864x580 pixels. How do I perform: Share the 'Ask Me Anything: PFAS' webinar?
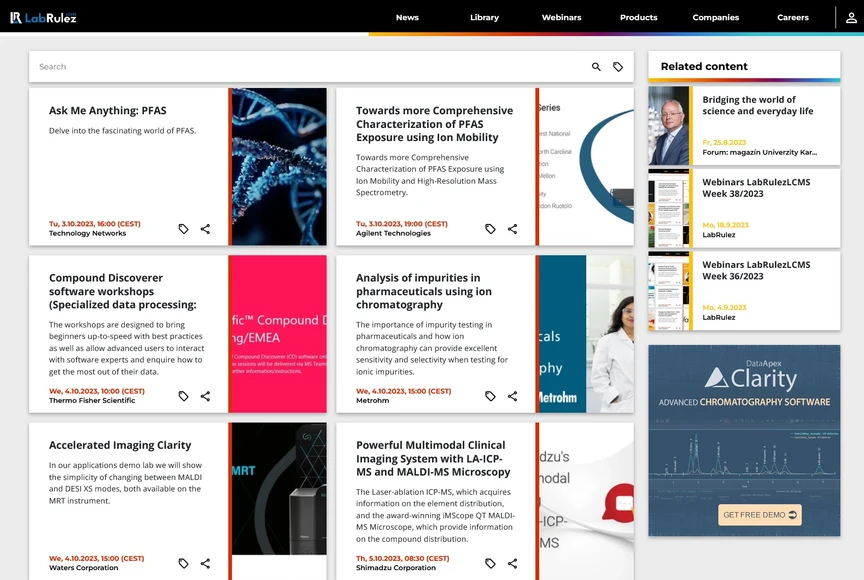pos(205,228)
